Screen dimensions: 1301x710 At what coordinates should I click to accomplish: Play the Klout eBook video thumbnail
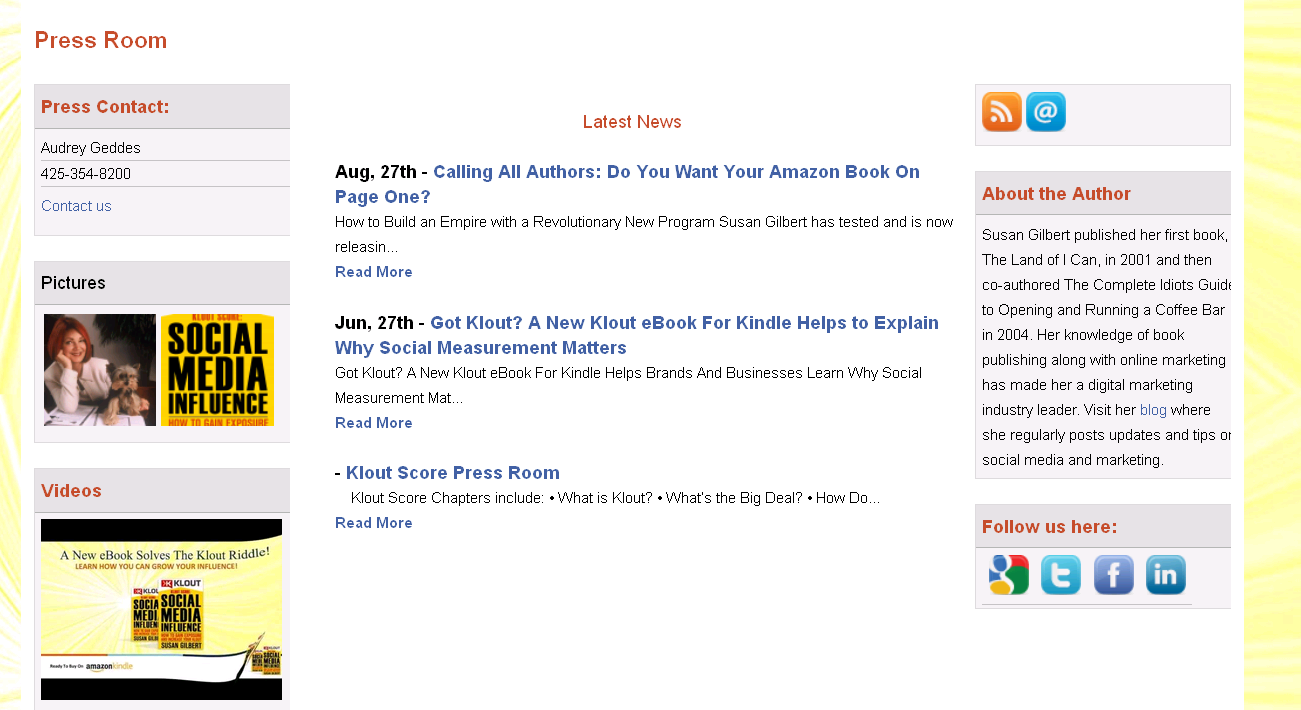point(161,609)
